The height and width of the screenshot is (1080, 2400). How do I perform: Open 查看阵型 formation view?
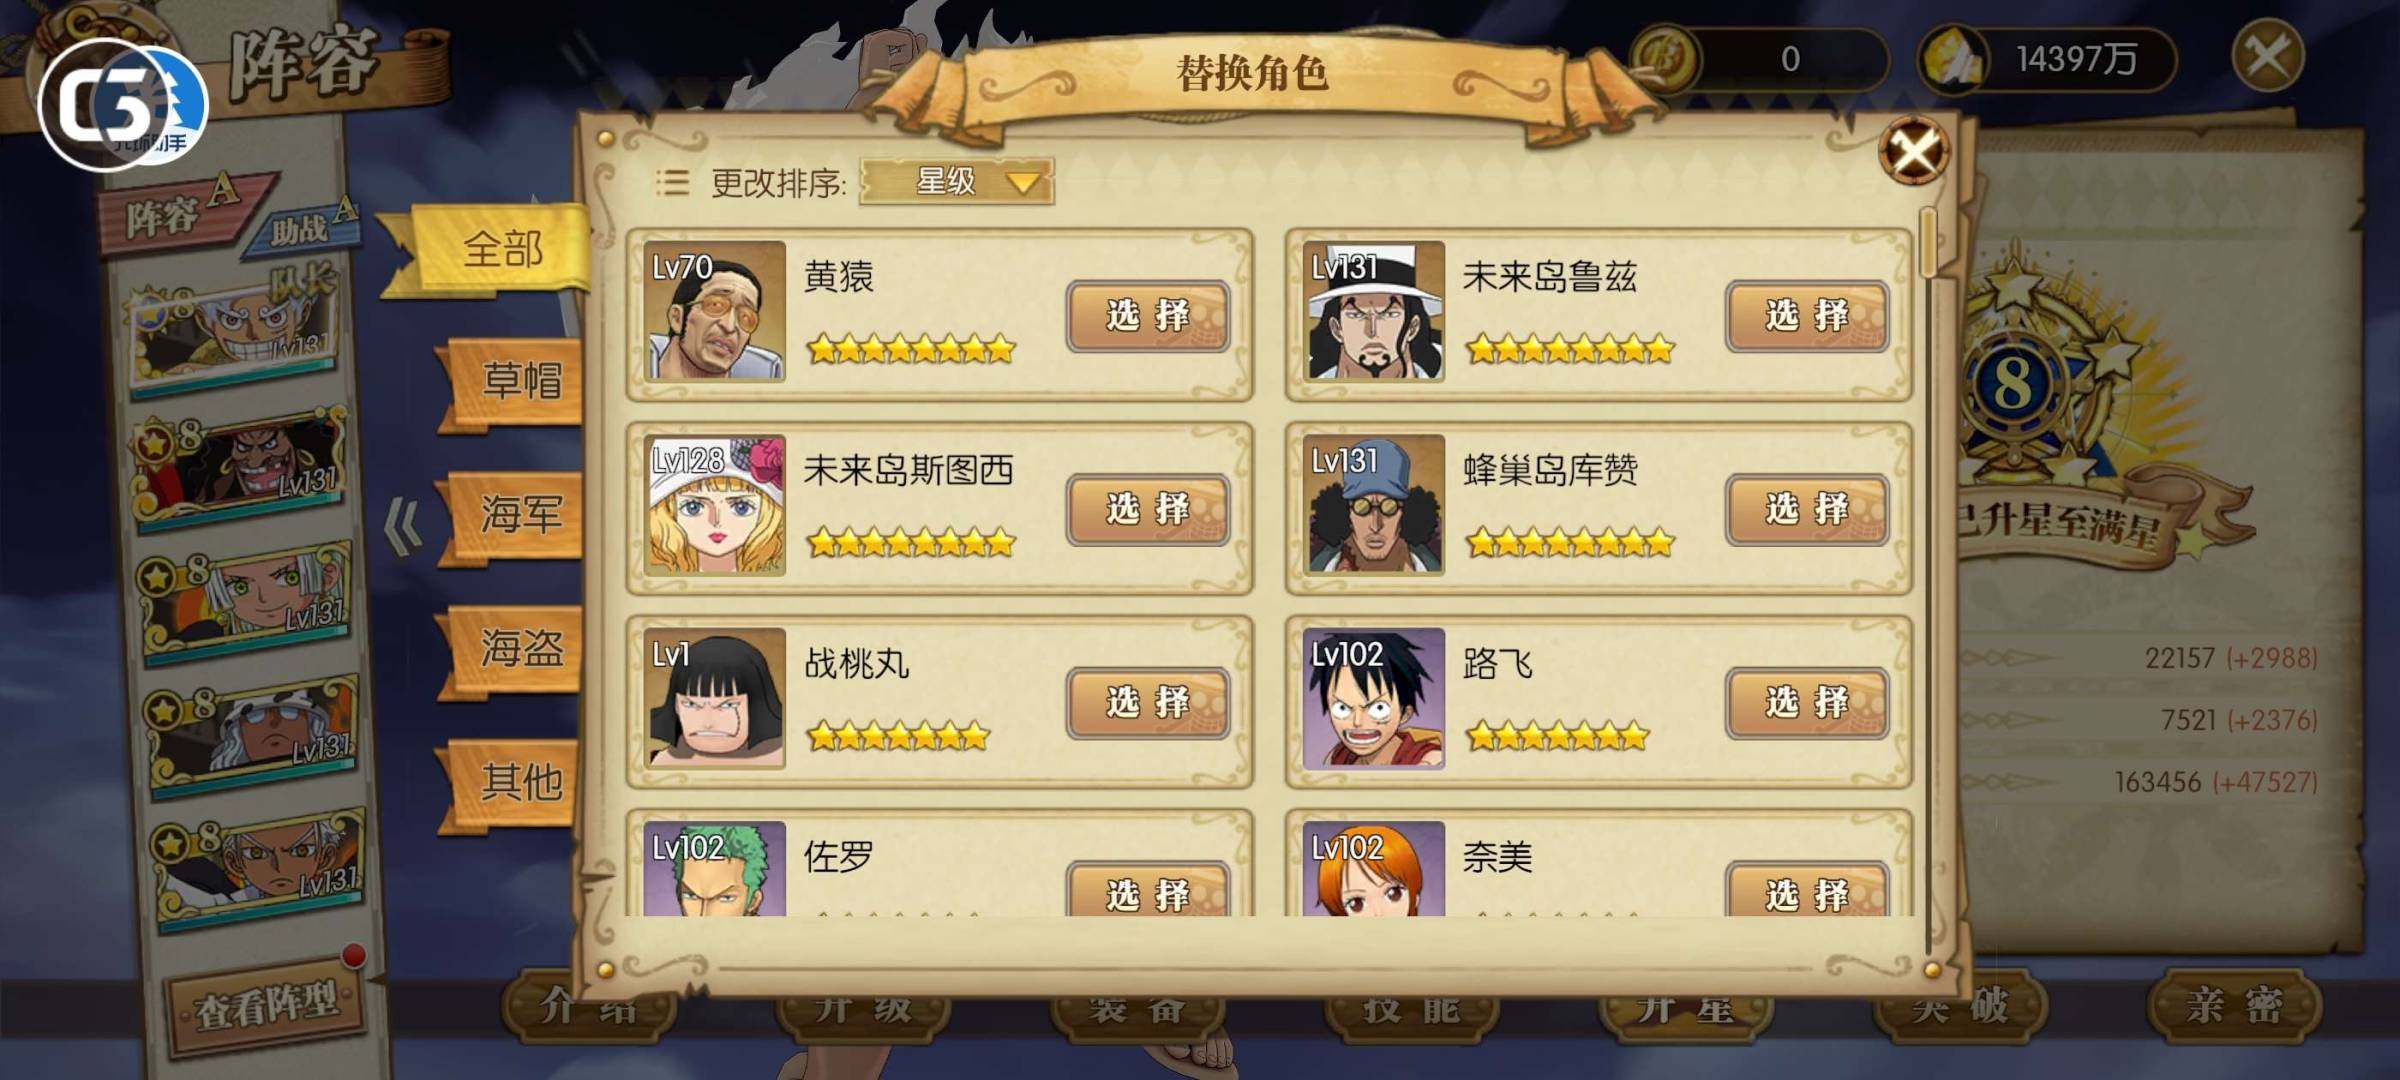tap(266, 1006)
